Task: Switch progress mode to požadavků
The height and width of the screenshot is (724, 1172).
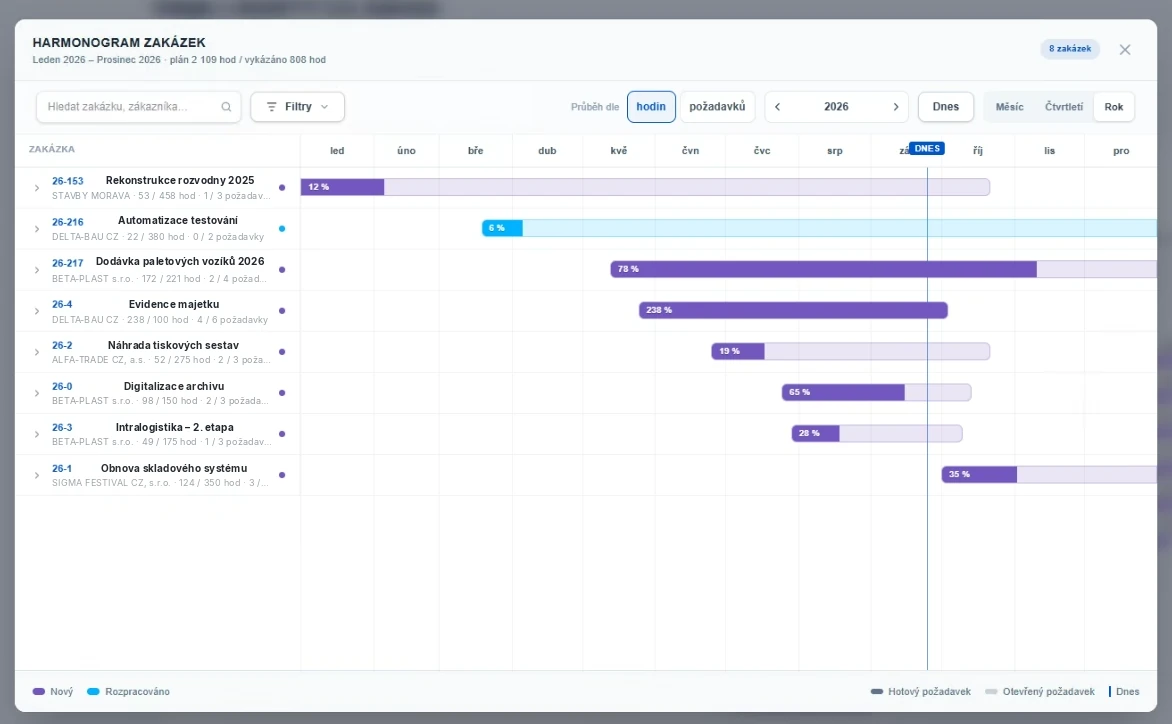Action: click(717, 107)
